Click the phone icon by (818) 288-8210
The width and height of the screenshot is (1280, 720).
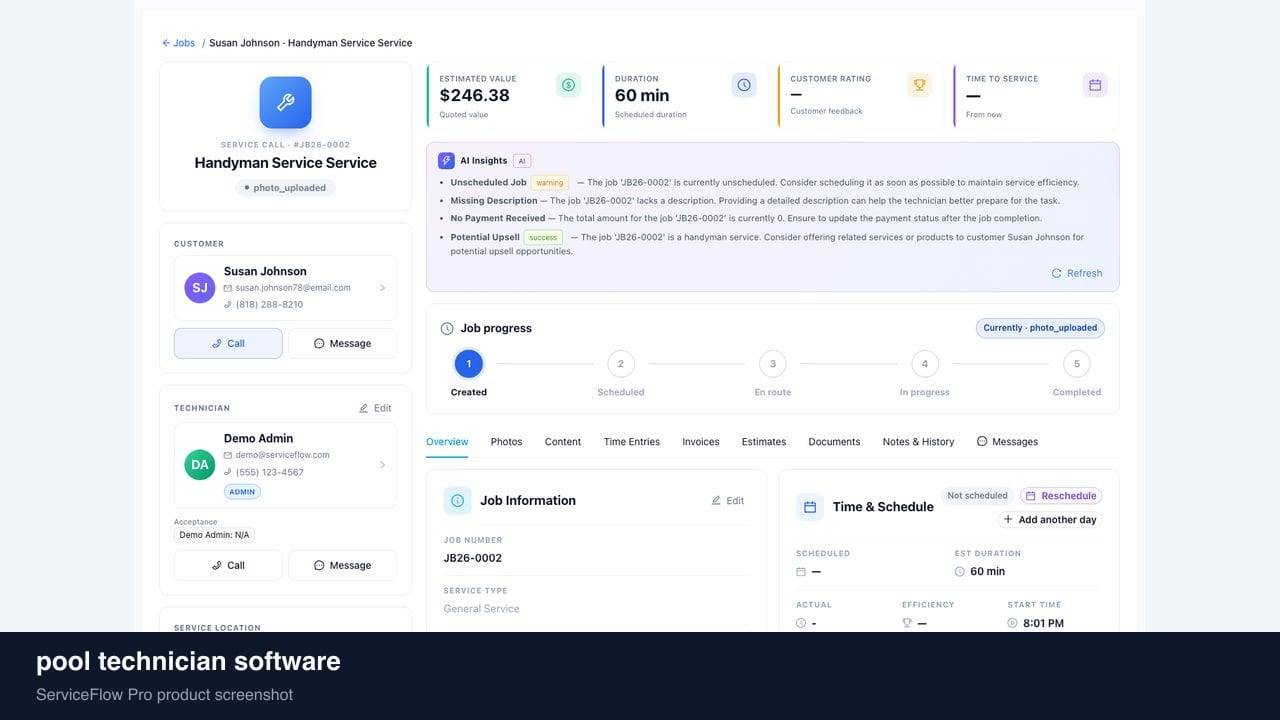[228, 305]
